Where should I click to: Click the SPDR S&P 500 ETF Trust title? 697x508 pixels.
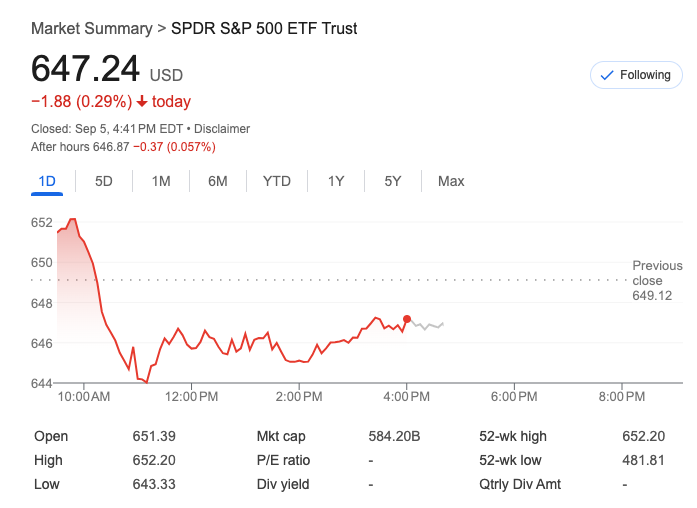pyautogui.click(x=265, y=28)
